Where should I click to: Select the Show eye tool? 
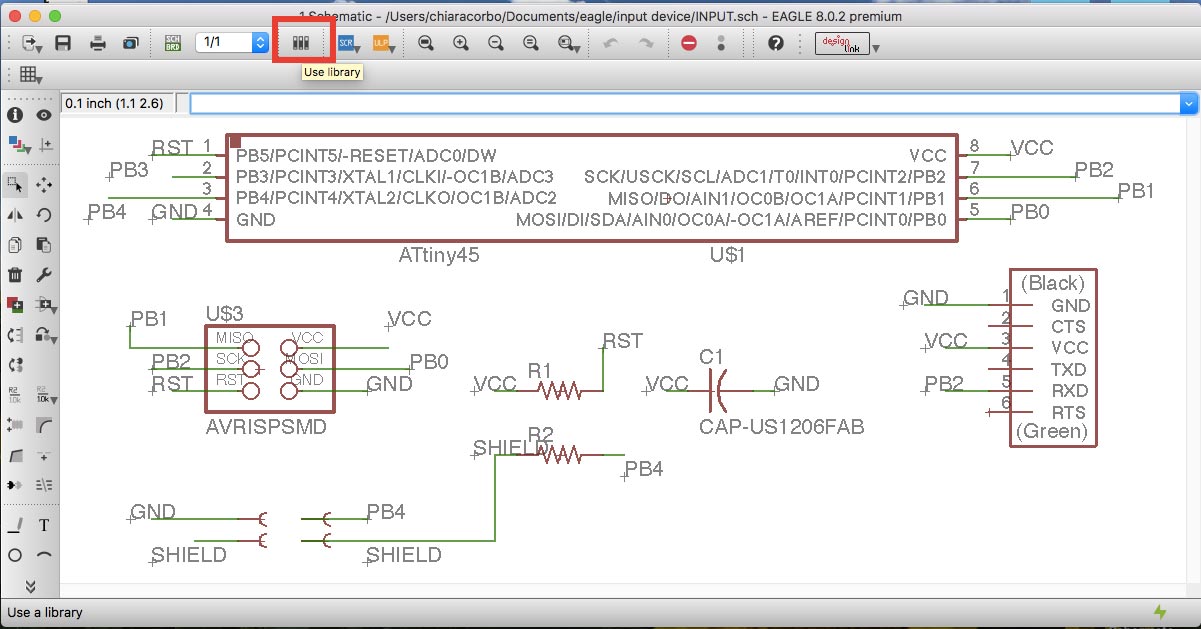[44, 116]
